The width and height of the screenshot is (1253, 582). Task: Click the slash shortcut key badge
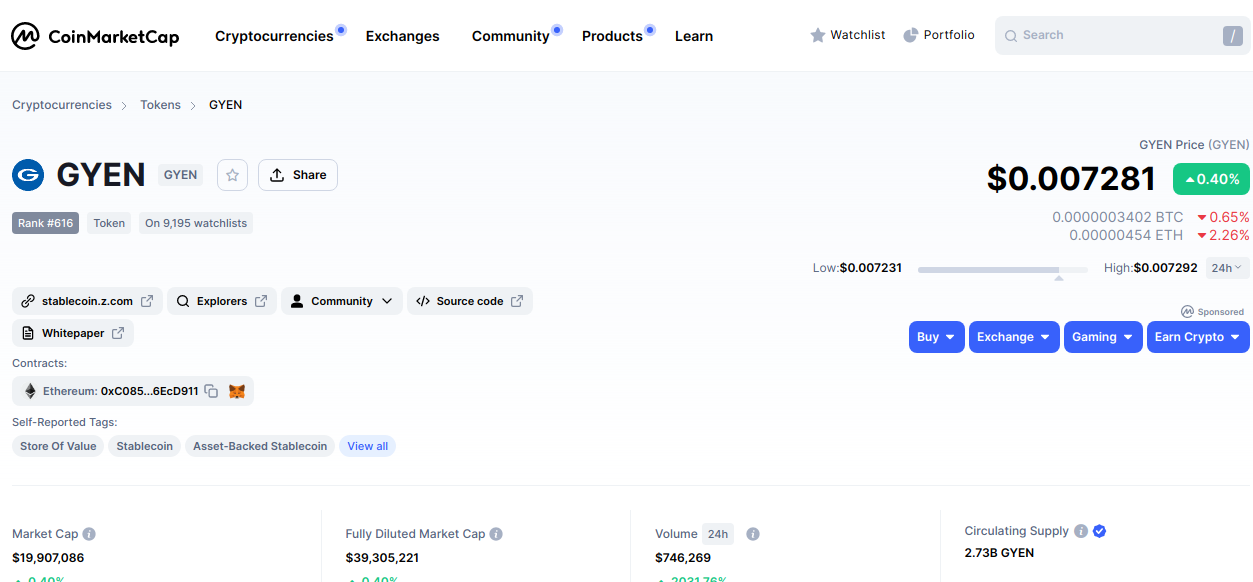tap(1232, 36)
